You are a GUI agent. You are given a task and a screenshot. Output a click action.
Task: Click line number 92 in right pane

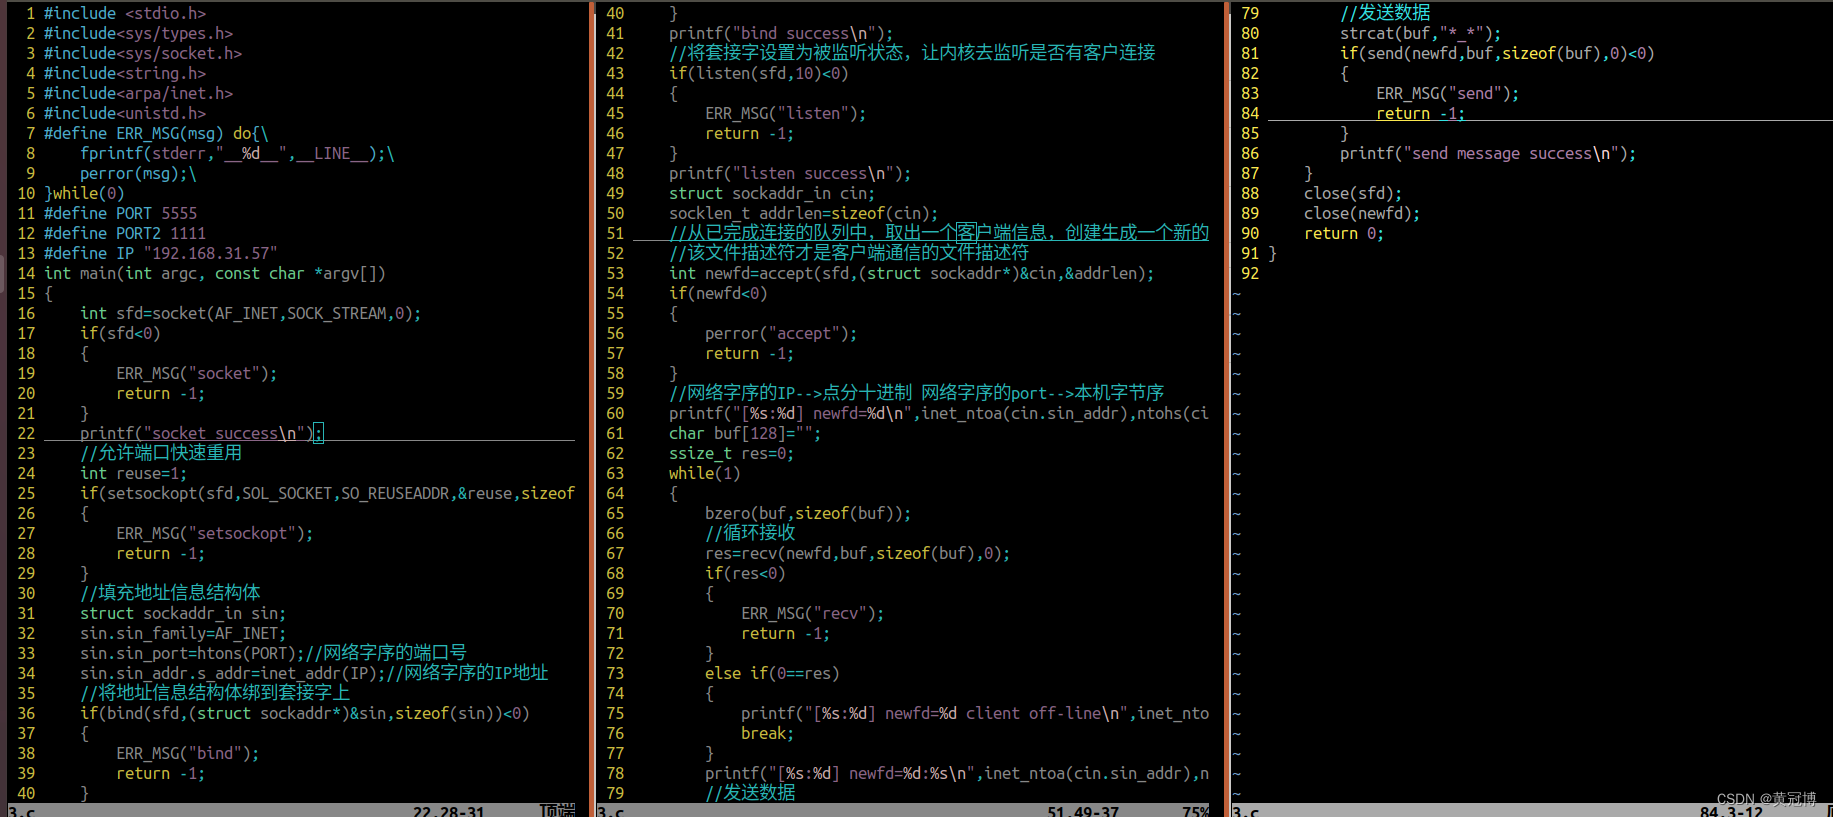tap(1250, 273)
